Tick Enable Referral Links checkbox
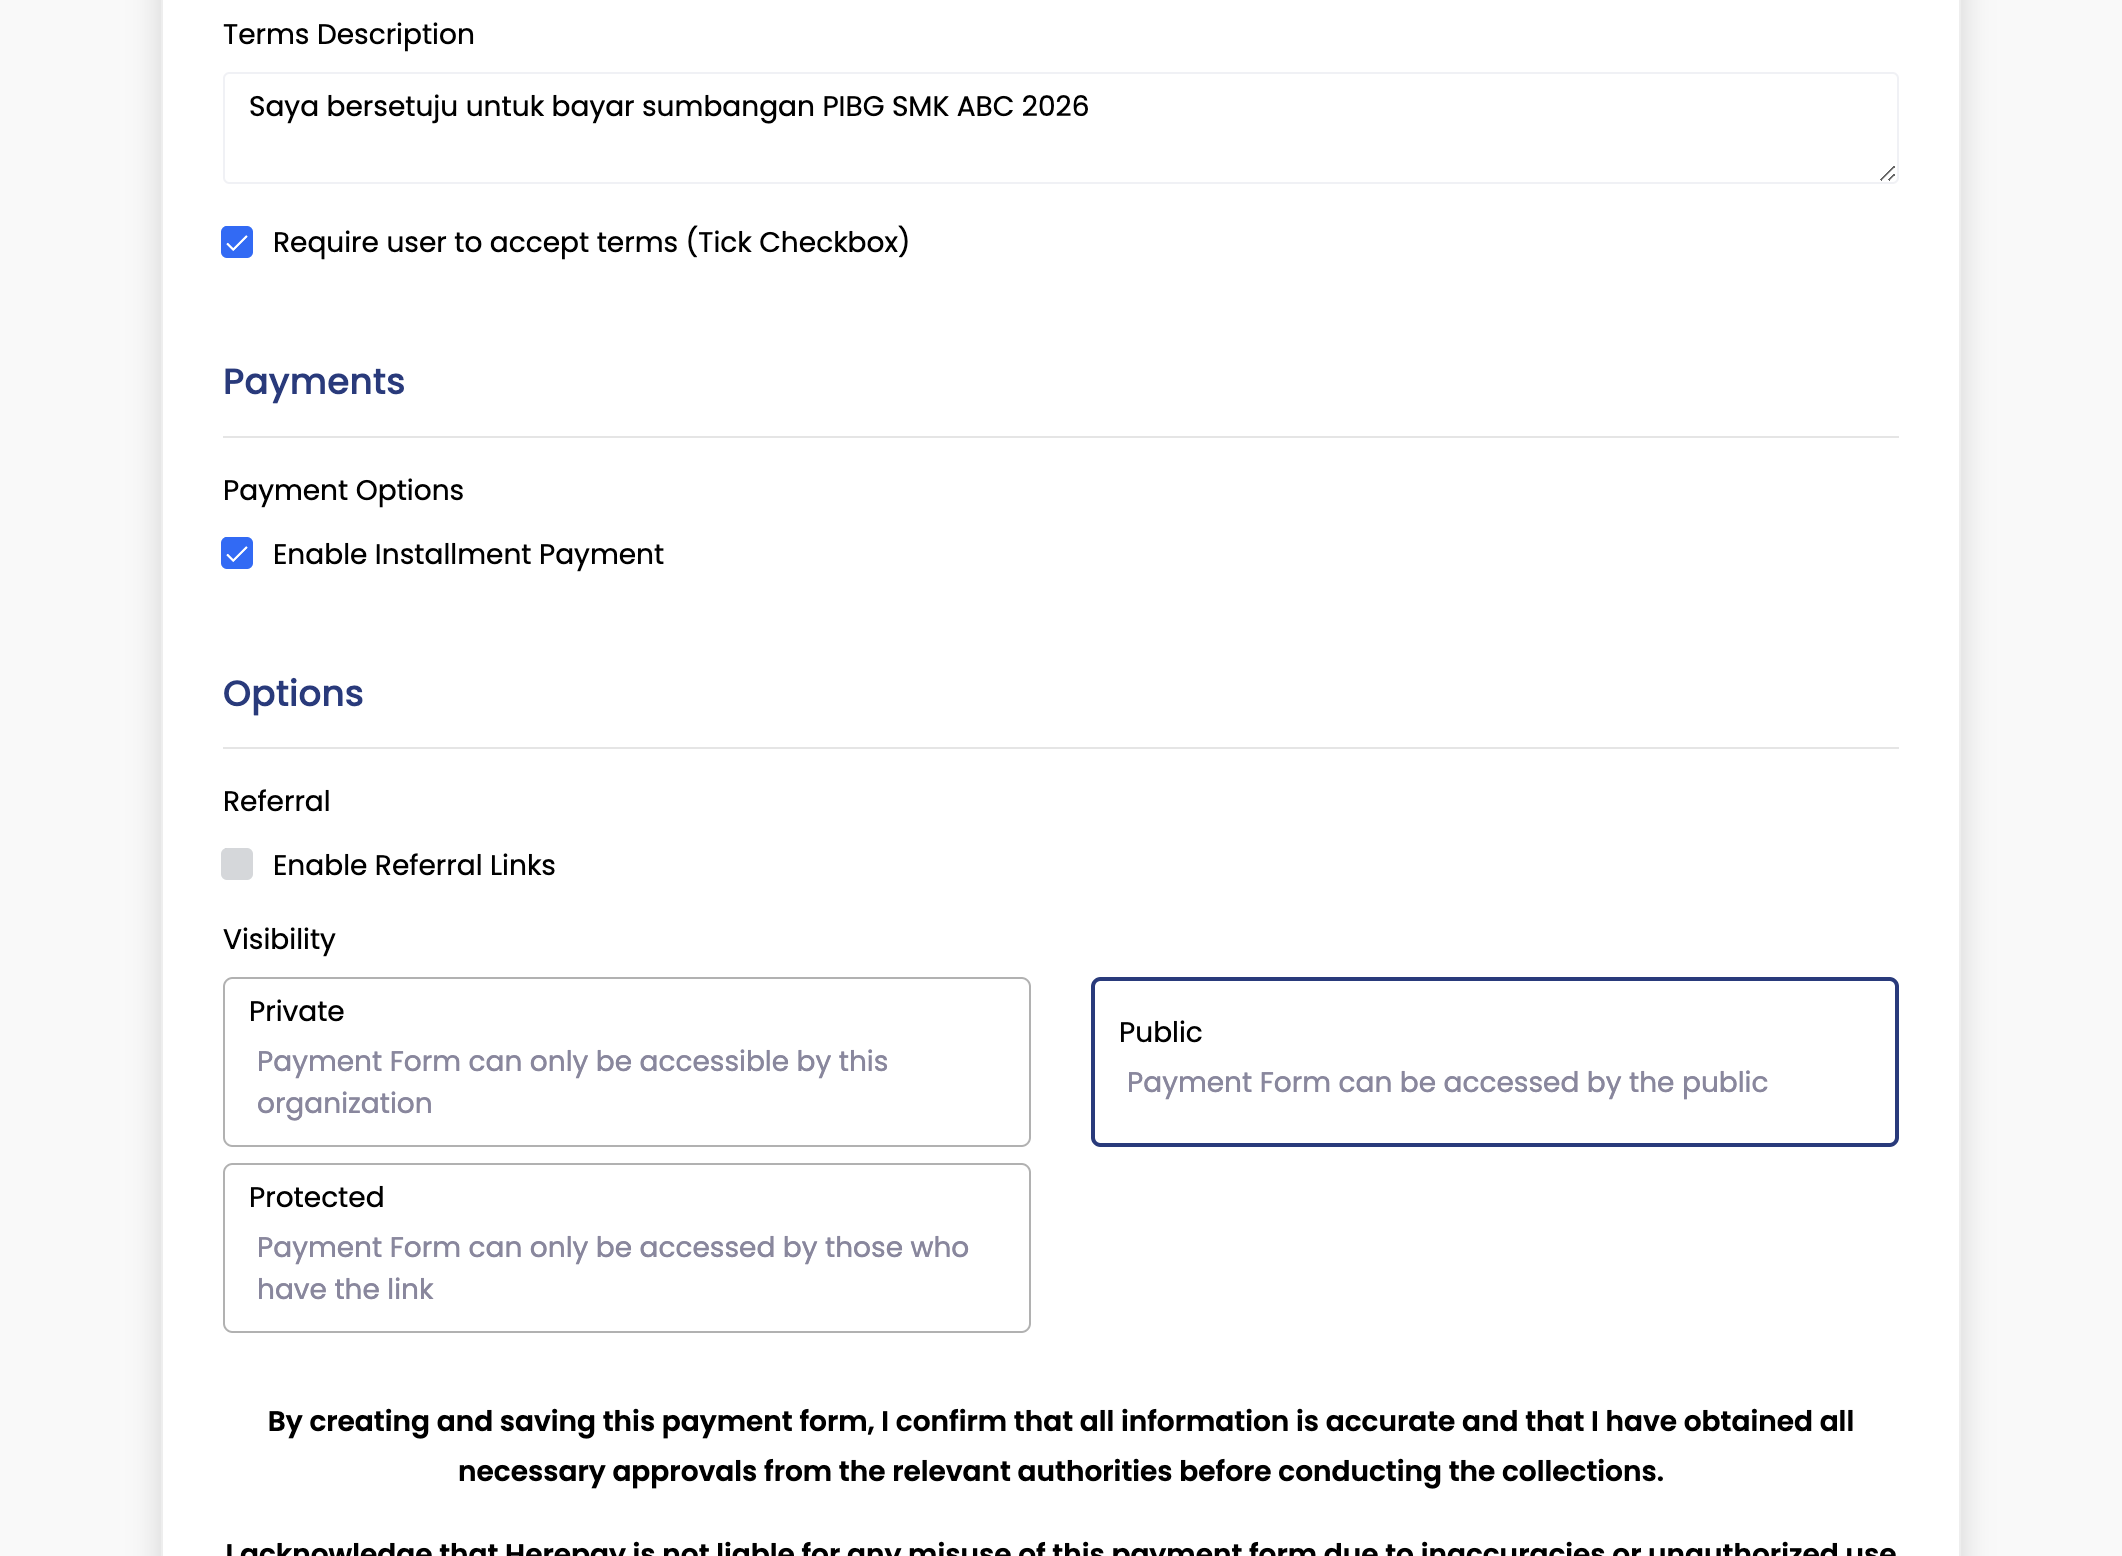The image size is (2122, 1556). (x=237, y=865)
